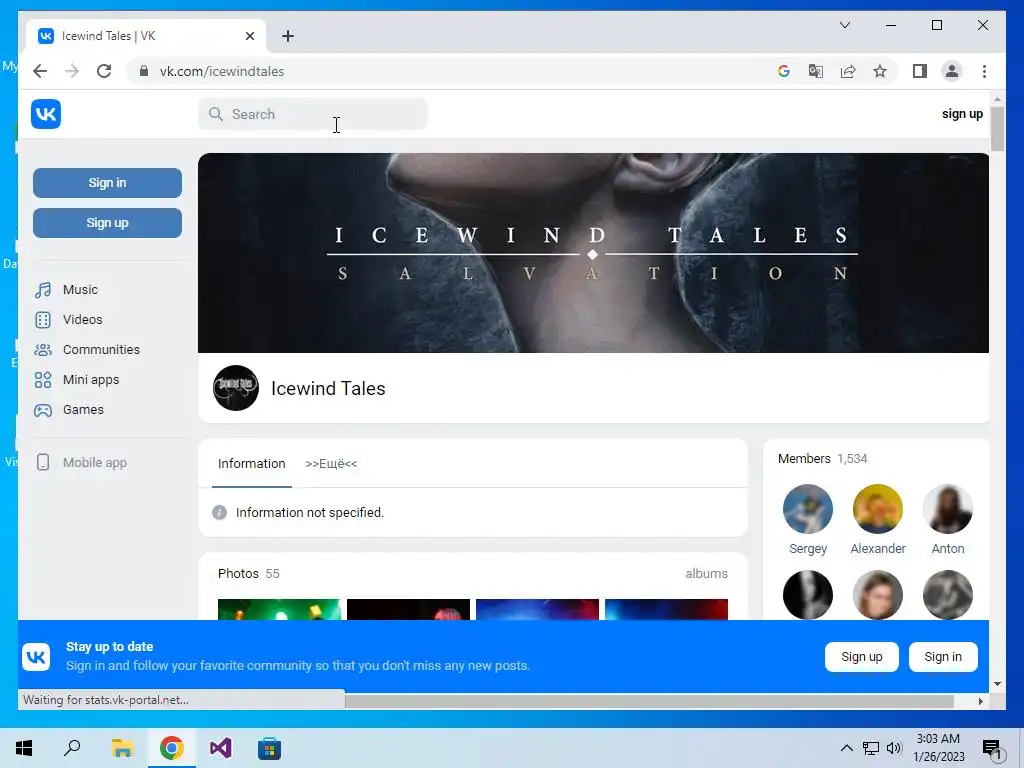
Task: Open a new Chrome tab
Action: click(x=288, y=36)
